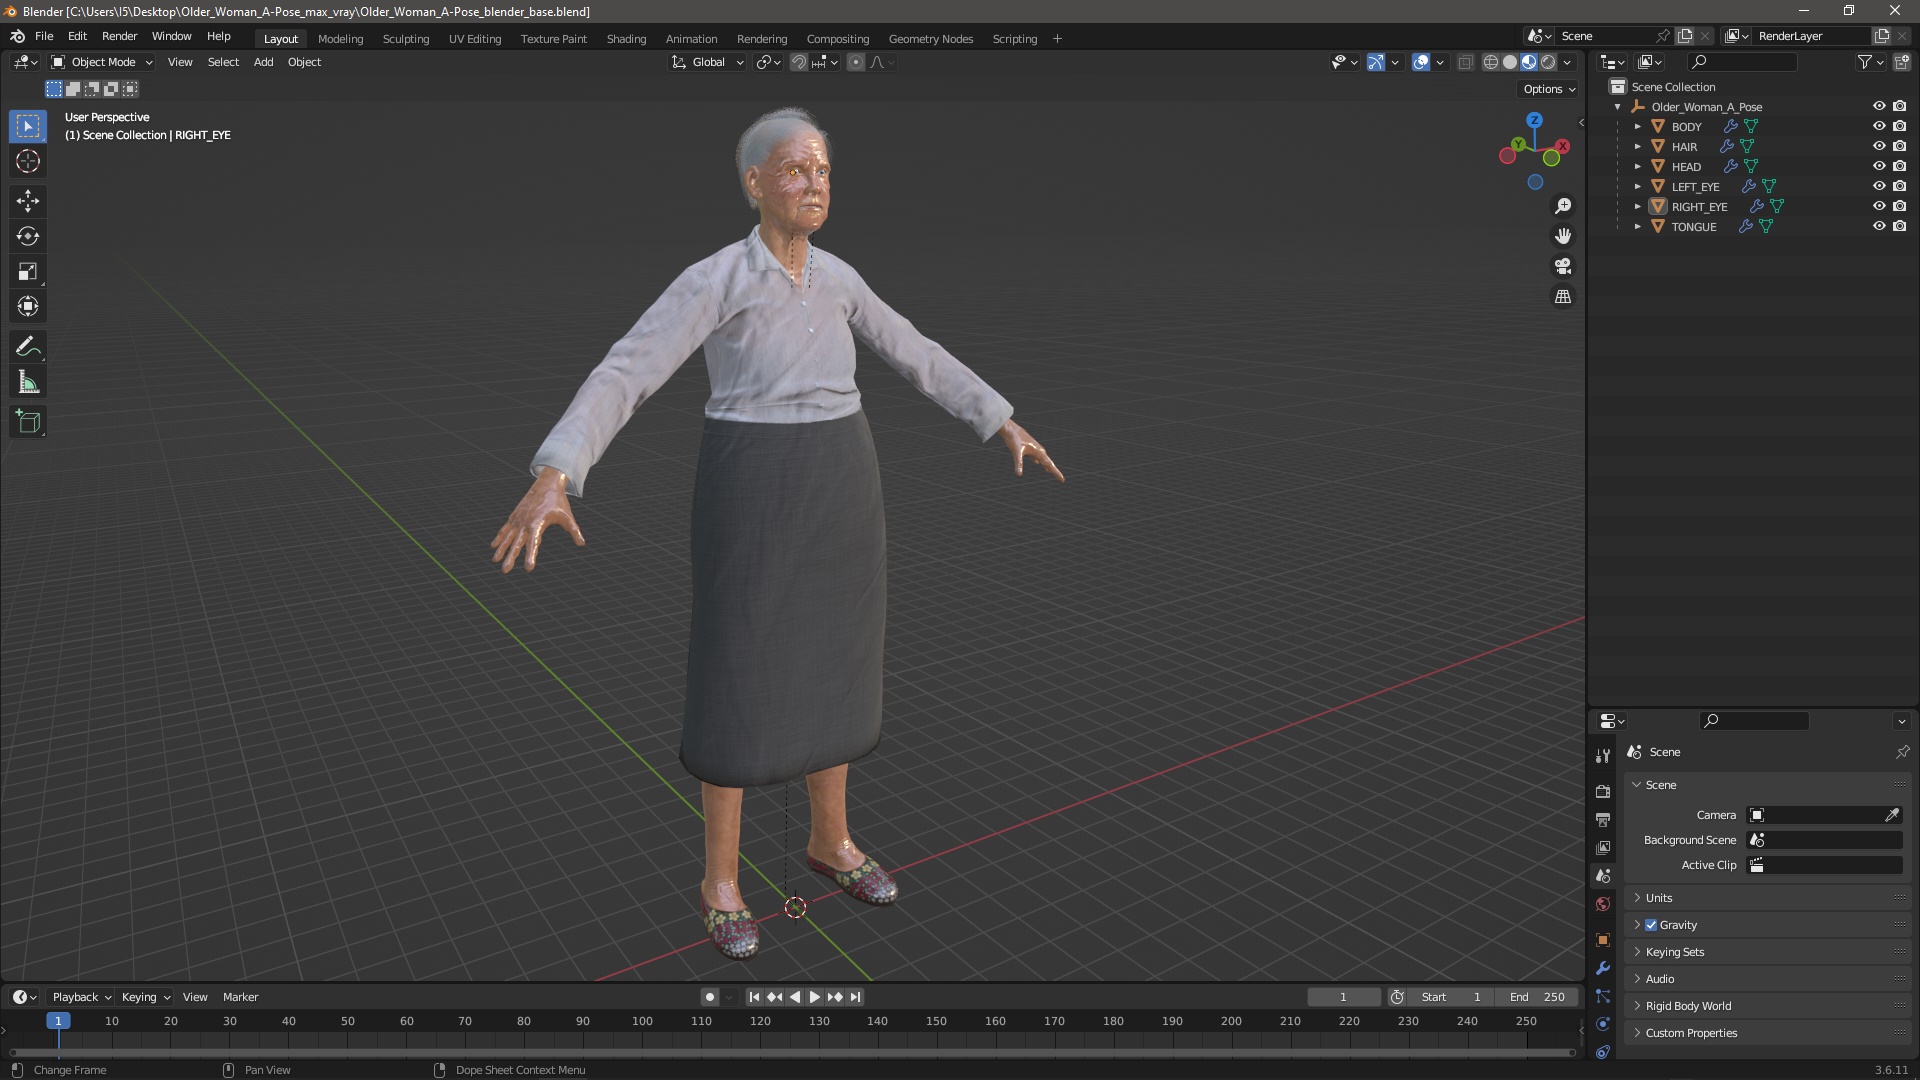Viewport: 1920px width, 1080px height.
Task: Click the camera eyedropper icon
Action: click(x=1892, y=815)
